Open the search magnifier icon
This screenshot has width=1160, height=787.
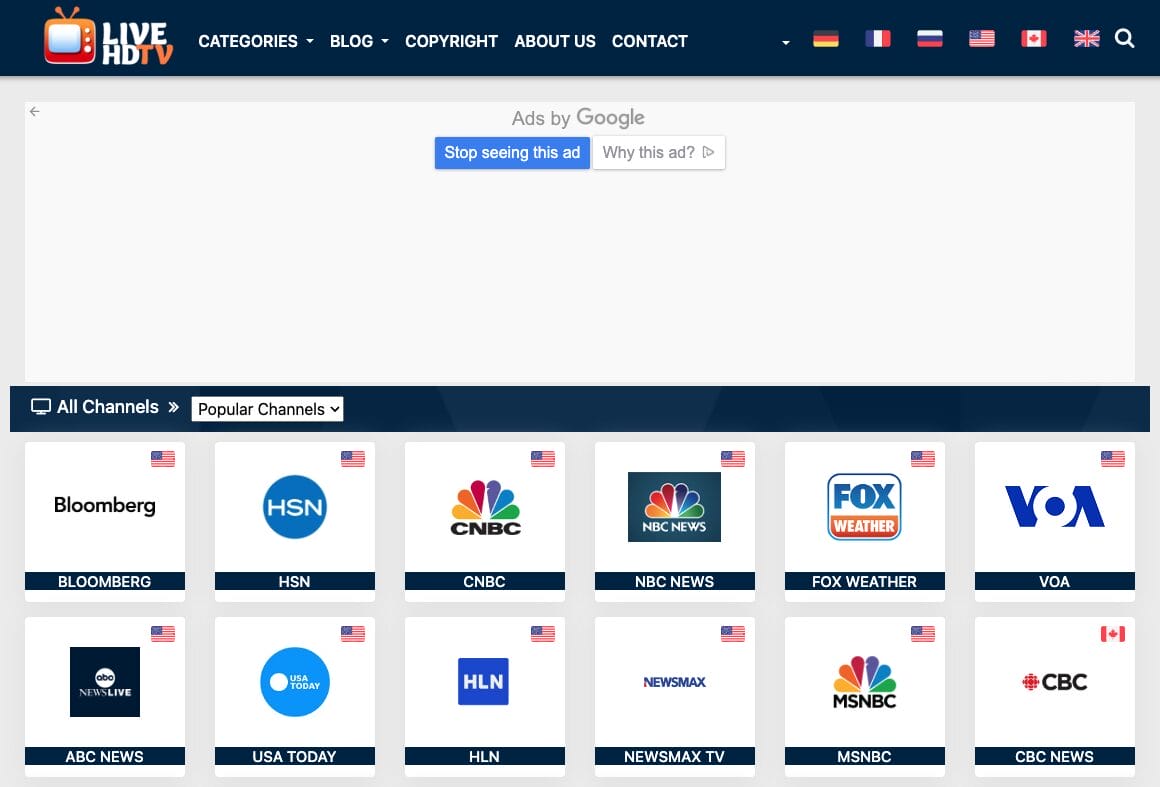tap(1124, 38)
